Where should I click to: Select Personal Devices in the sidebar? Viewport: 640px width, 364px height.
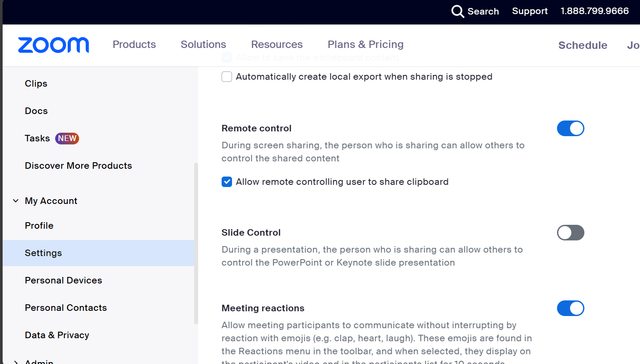click(63, 280)
